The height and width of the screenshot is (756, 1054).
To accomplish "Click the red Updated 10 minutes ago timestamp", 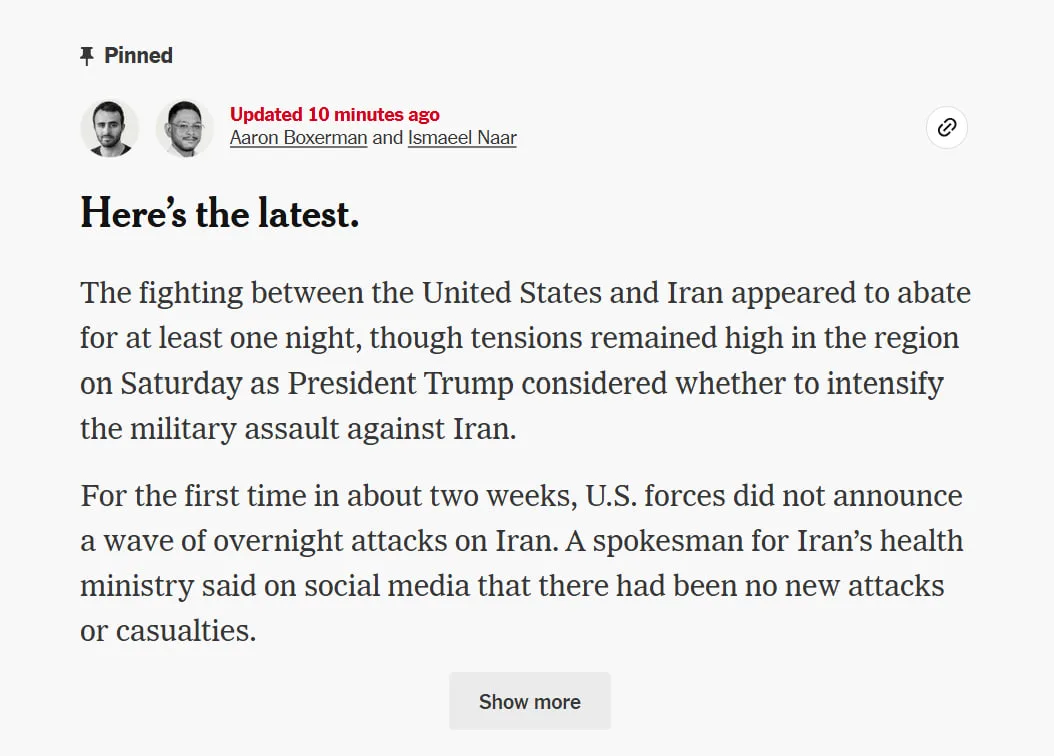I will (335, 114).
